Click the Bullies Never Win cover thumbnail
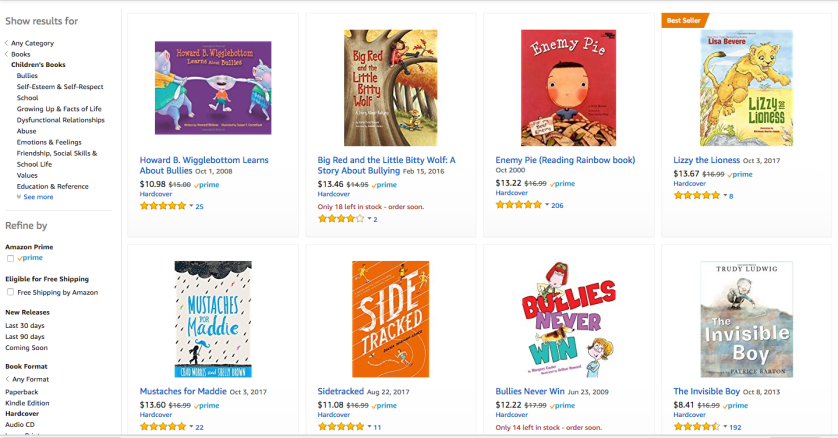838x438 pixels. [568, 319]
